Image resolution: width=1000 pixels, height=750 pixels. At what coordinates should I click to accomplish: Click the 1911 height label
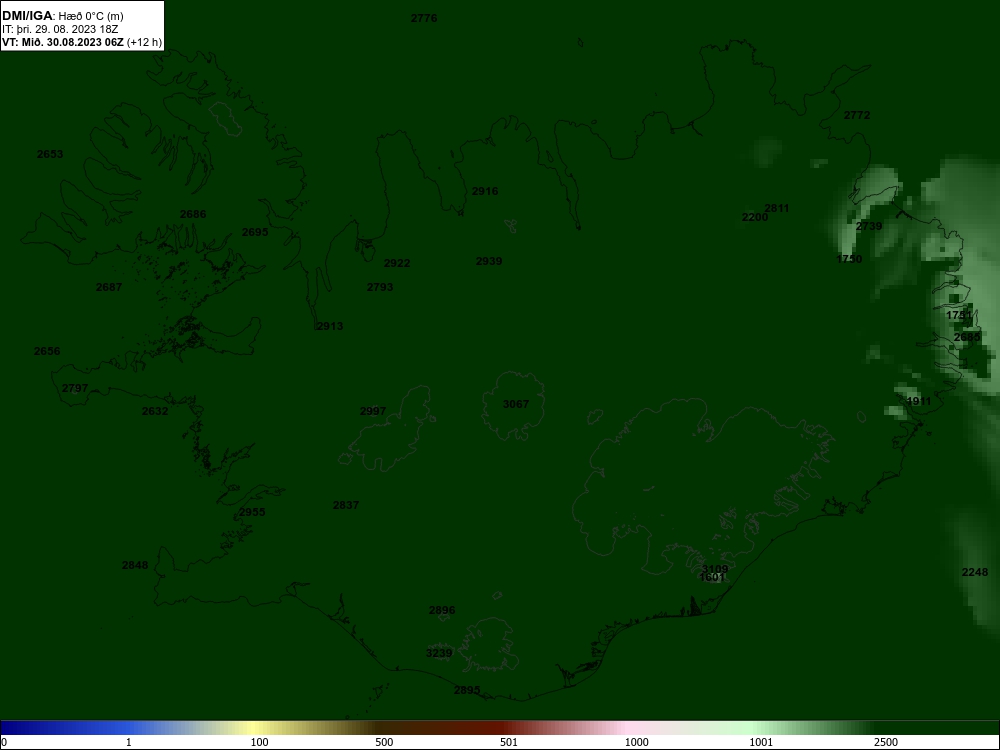coord(918,401)
